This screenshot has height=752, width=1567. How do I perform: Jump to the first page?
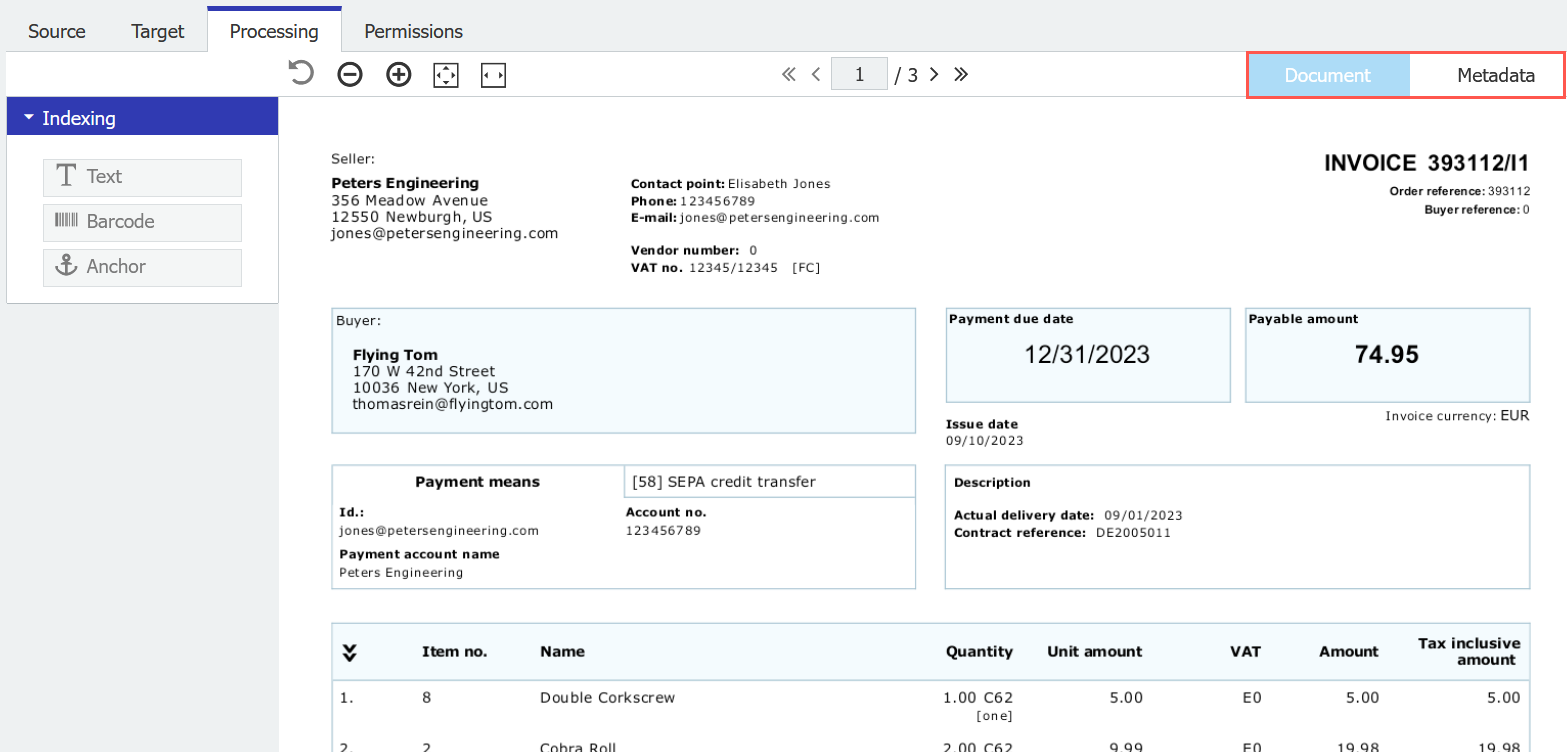[789, 73]
